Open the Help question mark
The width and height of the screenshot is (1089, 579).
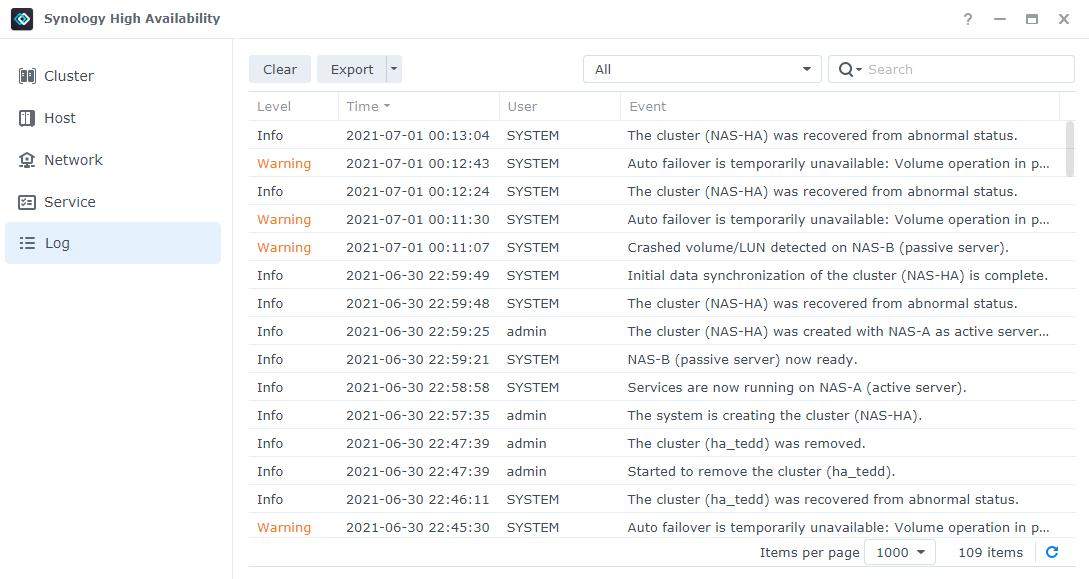967,18
